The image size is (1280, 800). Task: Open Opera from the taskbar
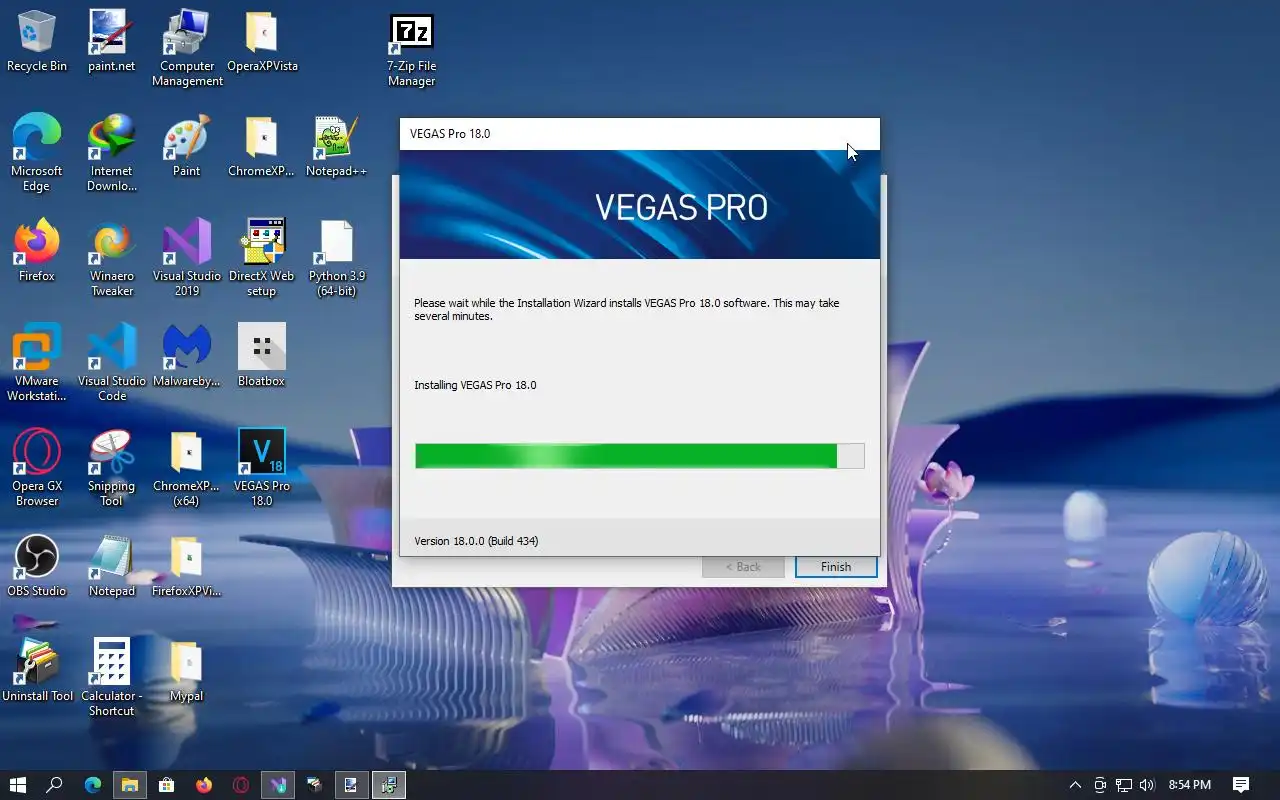(241, 785)
